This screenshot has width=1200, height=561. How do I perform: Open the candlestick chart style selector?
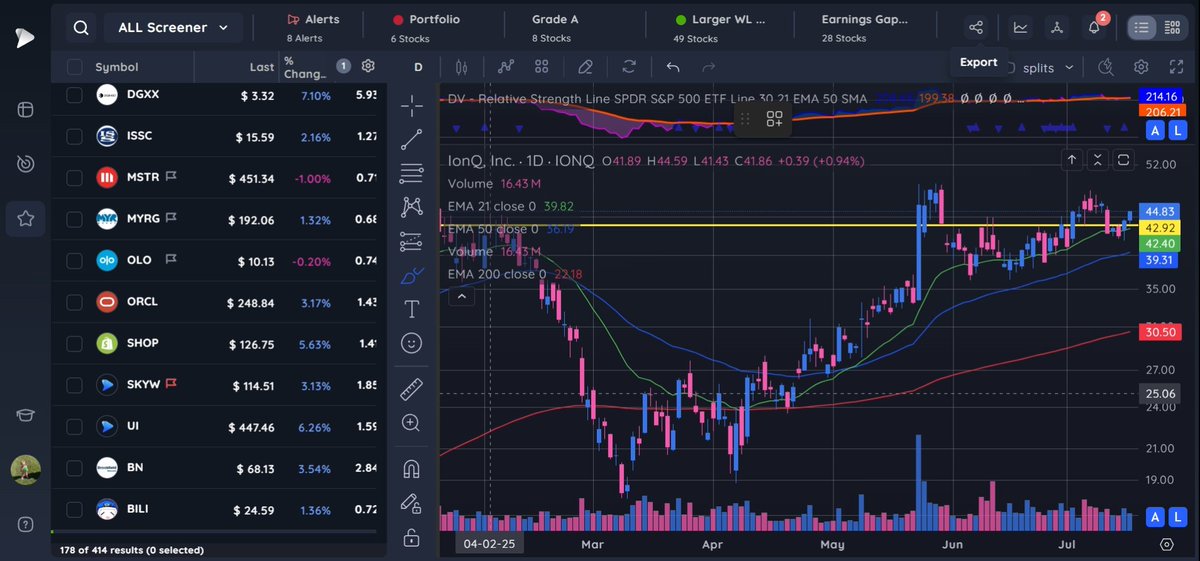pyautogui.click(x=461, y=67)
